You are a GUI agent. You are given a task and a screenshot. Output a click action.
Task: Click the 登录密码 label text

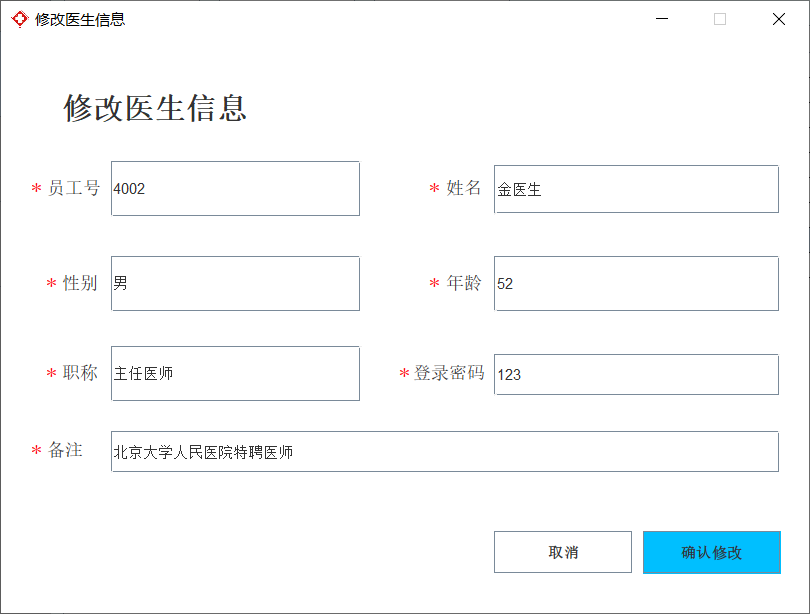tap(449, 372)
